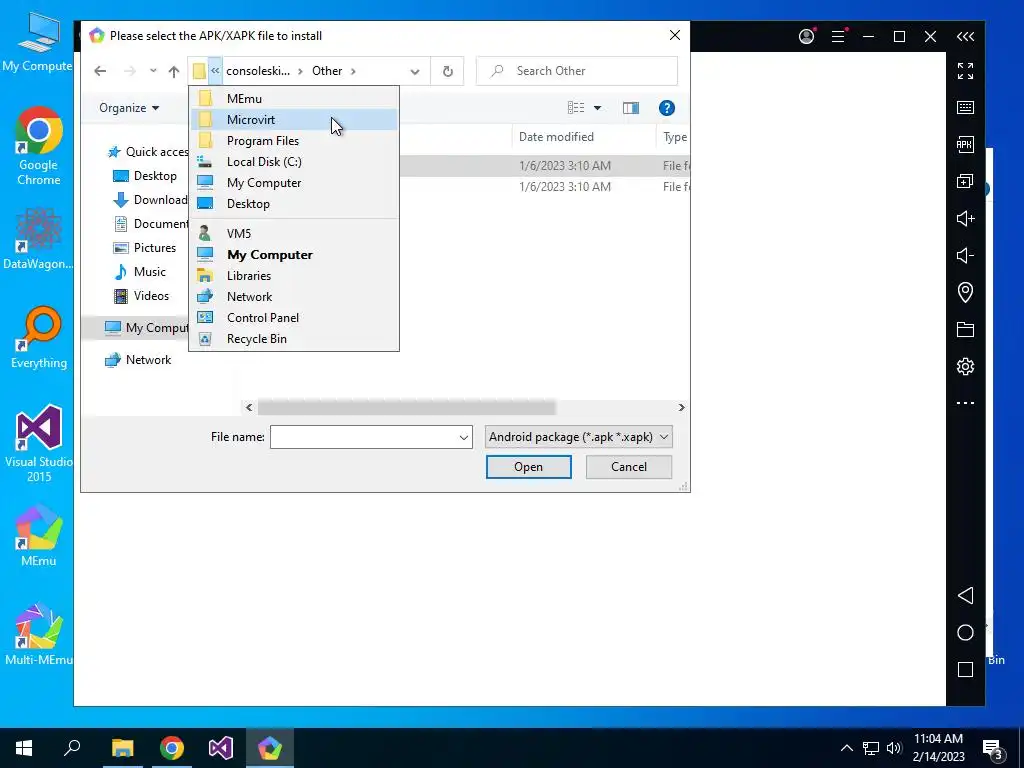This screenshot has height=768, width=1024.
Task: Open Videos in navigation pane
Action: click(x=141, y=296)
